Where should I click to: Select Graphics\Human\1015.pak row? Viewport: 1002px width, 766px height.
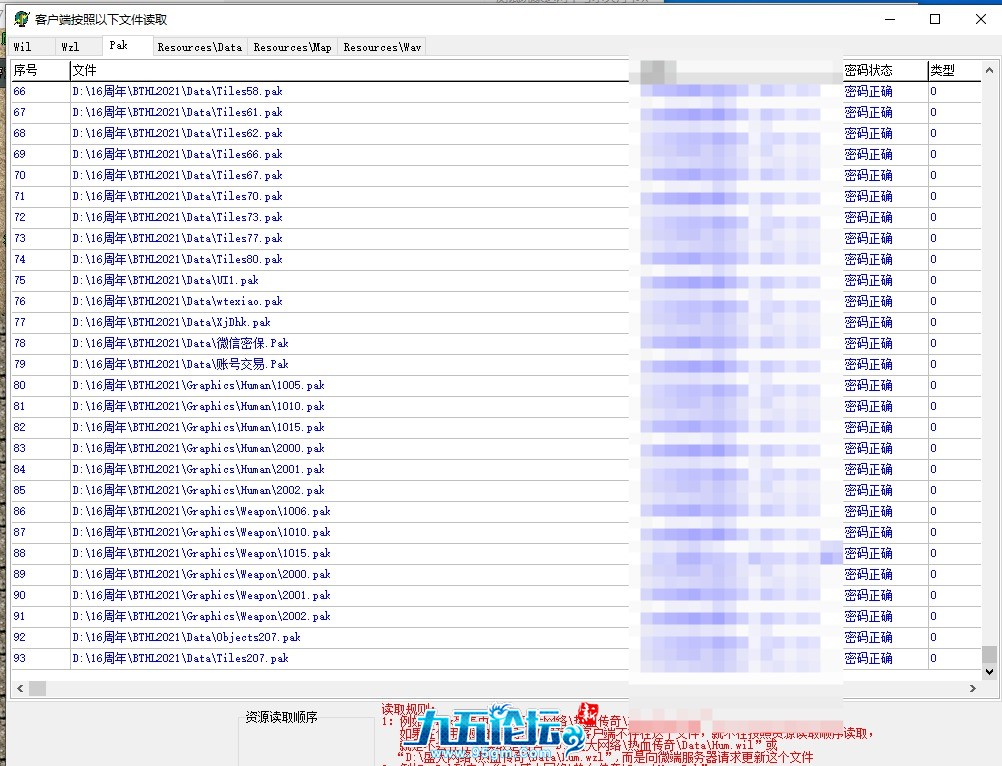pyautogui.click(x=496, y=427)
